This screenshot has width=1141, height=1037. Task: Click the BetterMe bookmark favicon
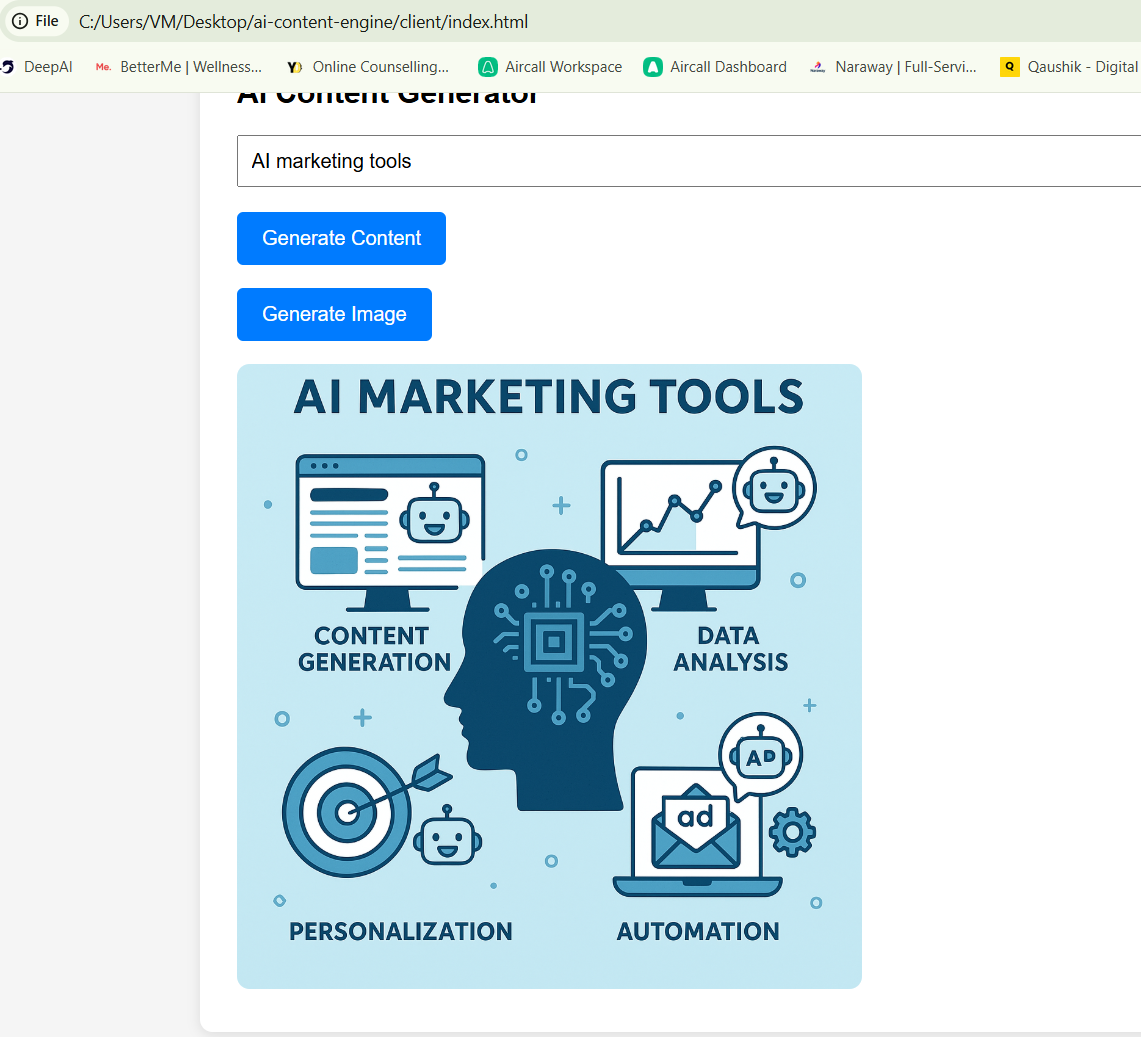[x=103, y=67]
